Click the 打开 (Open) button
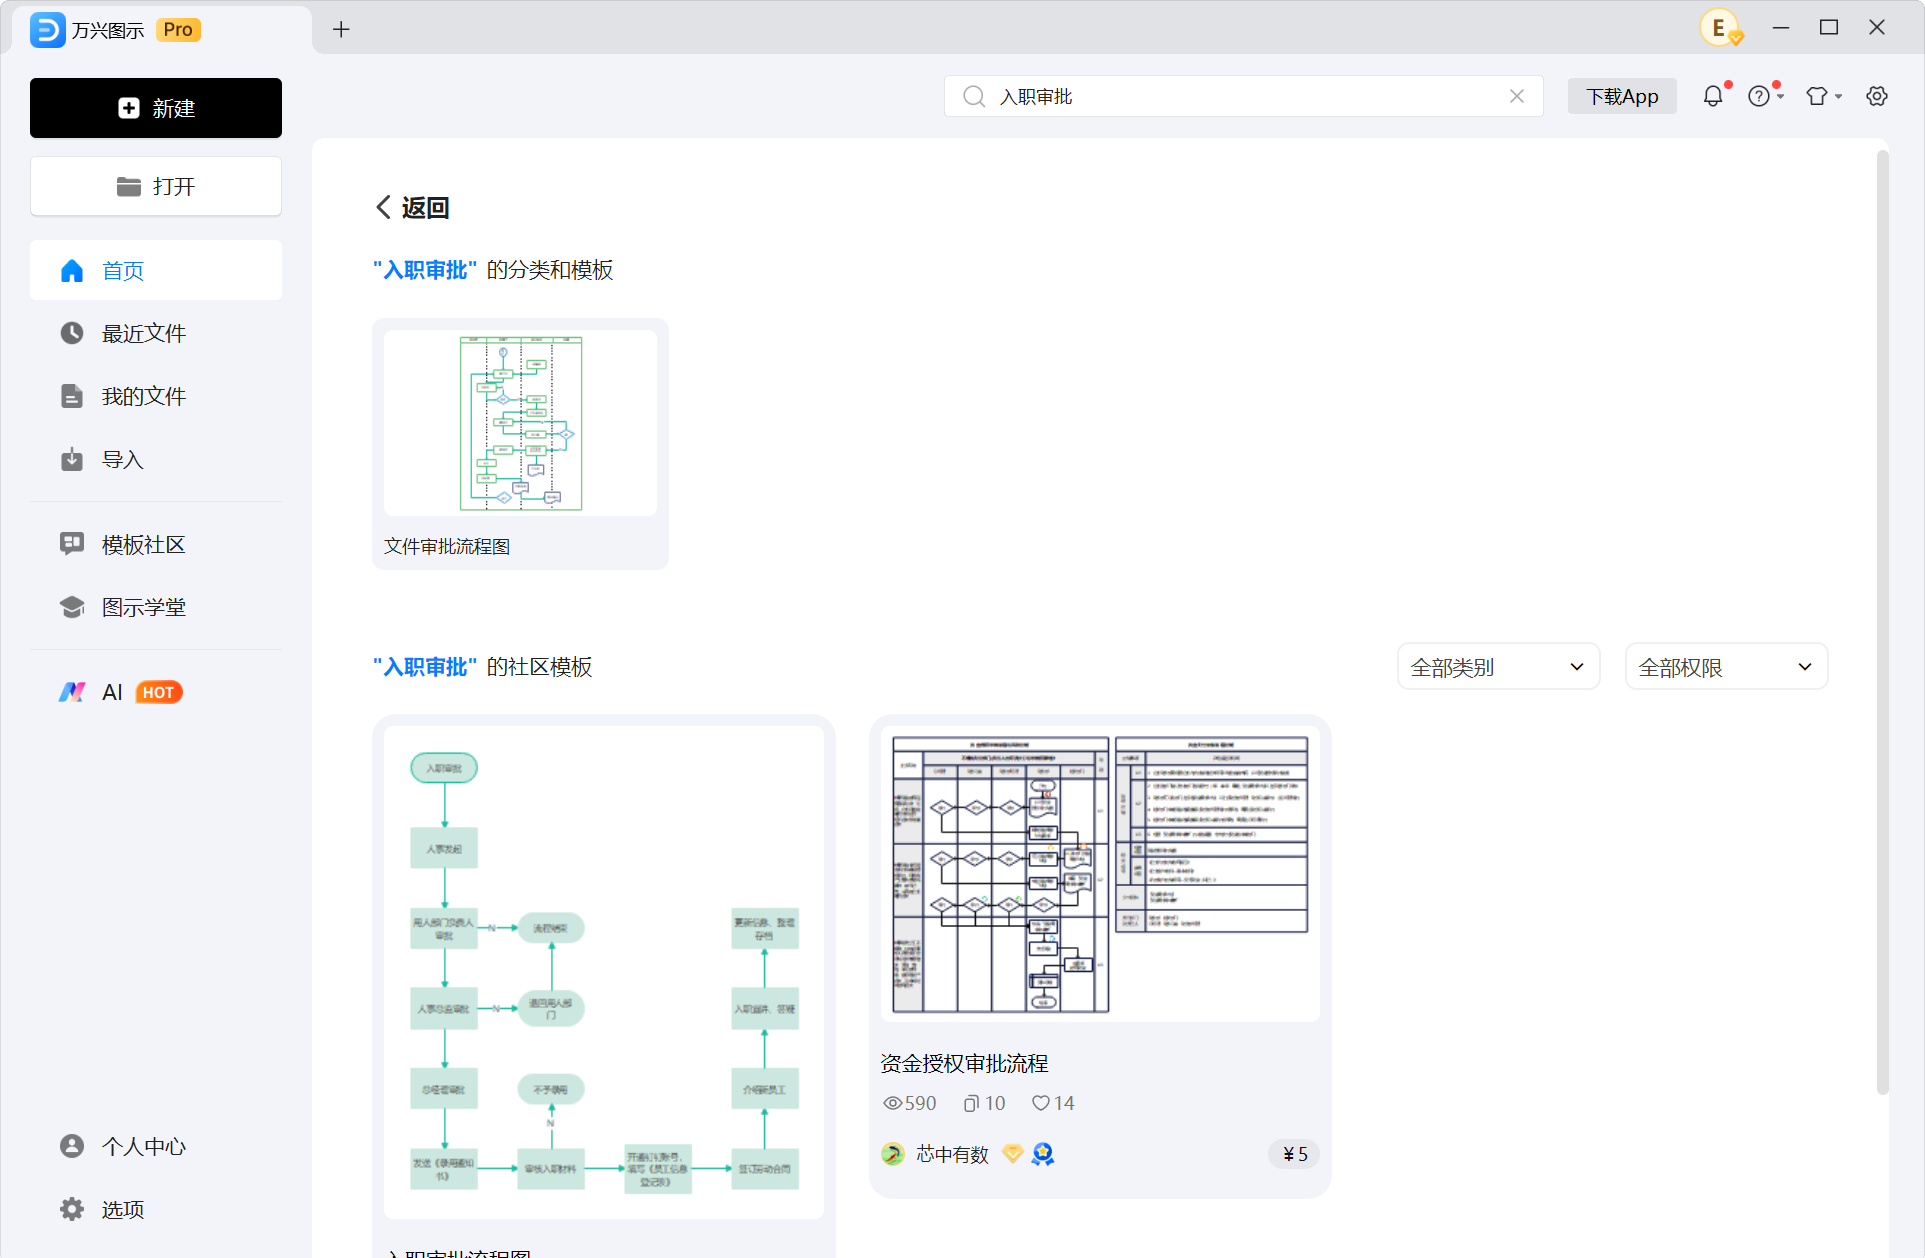Screen dimensions: 1925x1258 point(156,186)
